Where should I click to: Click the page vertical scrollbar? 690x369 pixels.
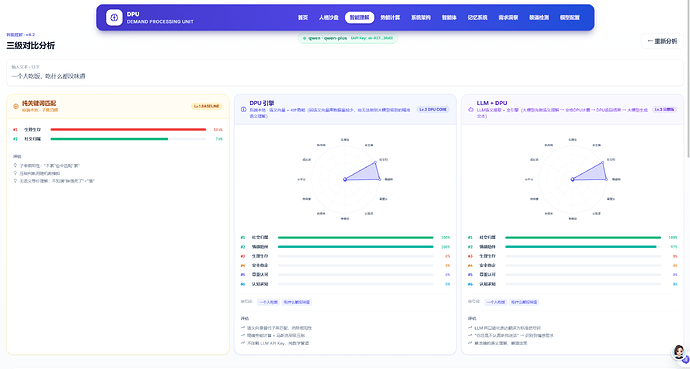pos(688,79)
